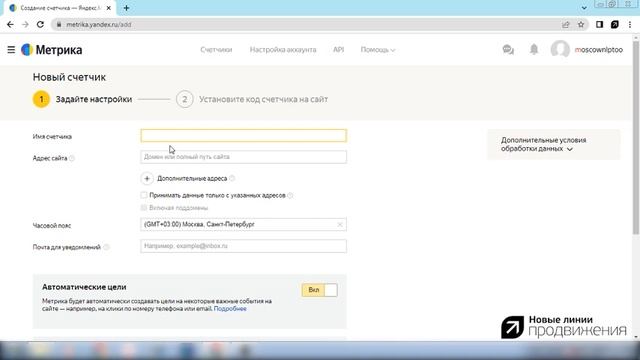
Task: Click the user avatar picture
Action: pos(560,50)
